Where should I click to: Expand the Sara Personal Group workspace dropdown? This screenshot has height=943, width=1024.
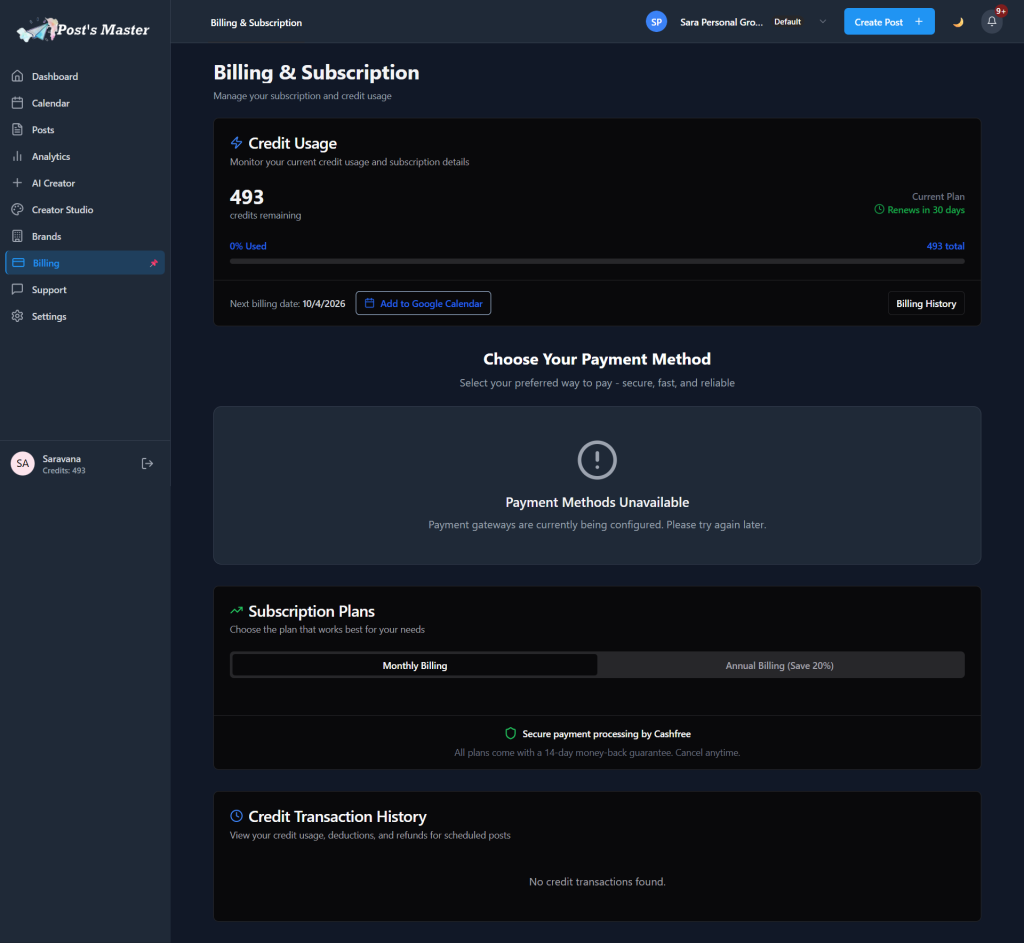(822, 22)
